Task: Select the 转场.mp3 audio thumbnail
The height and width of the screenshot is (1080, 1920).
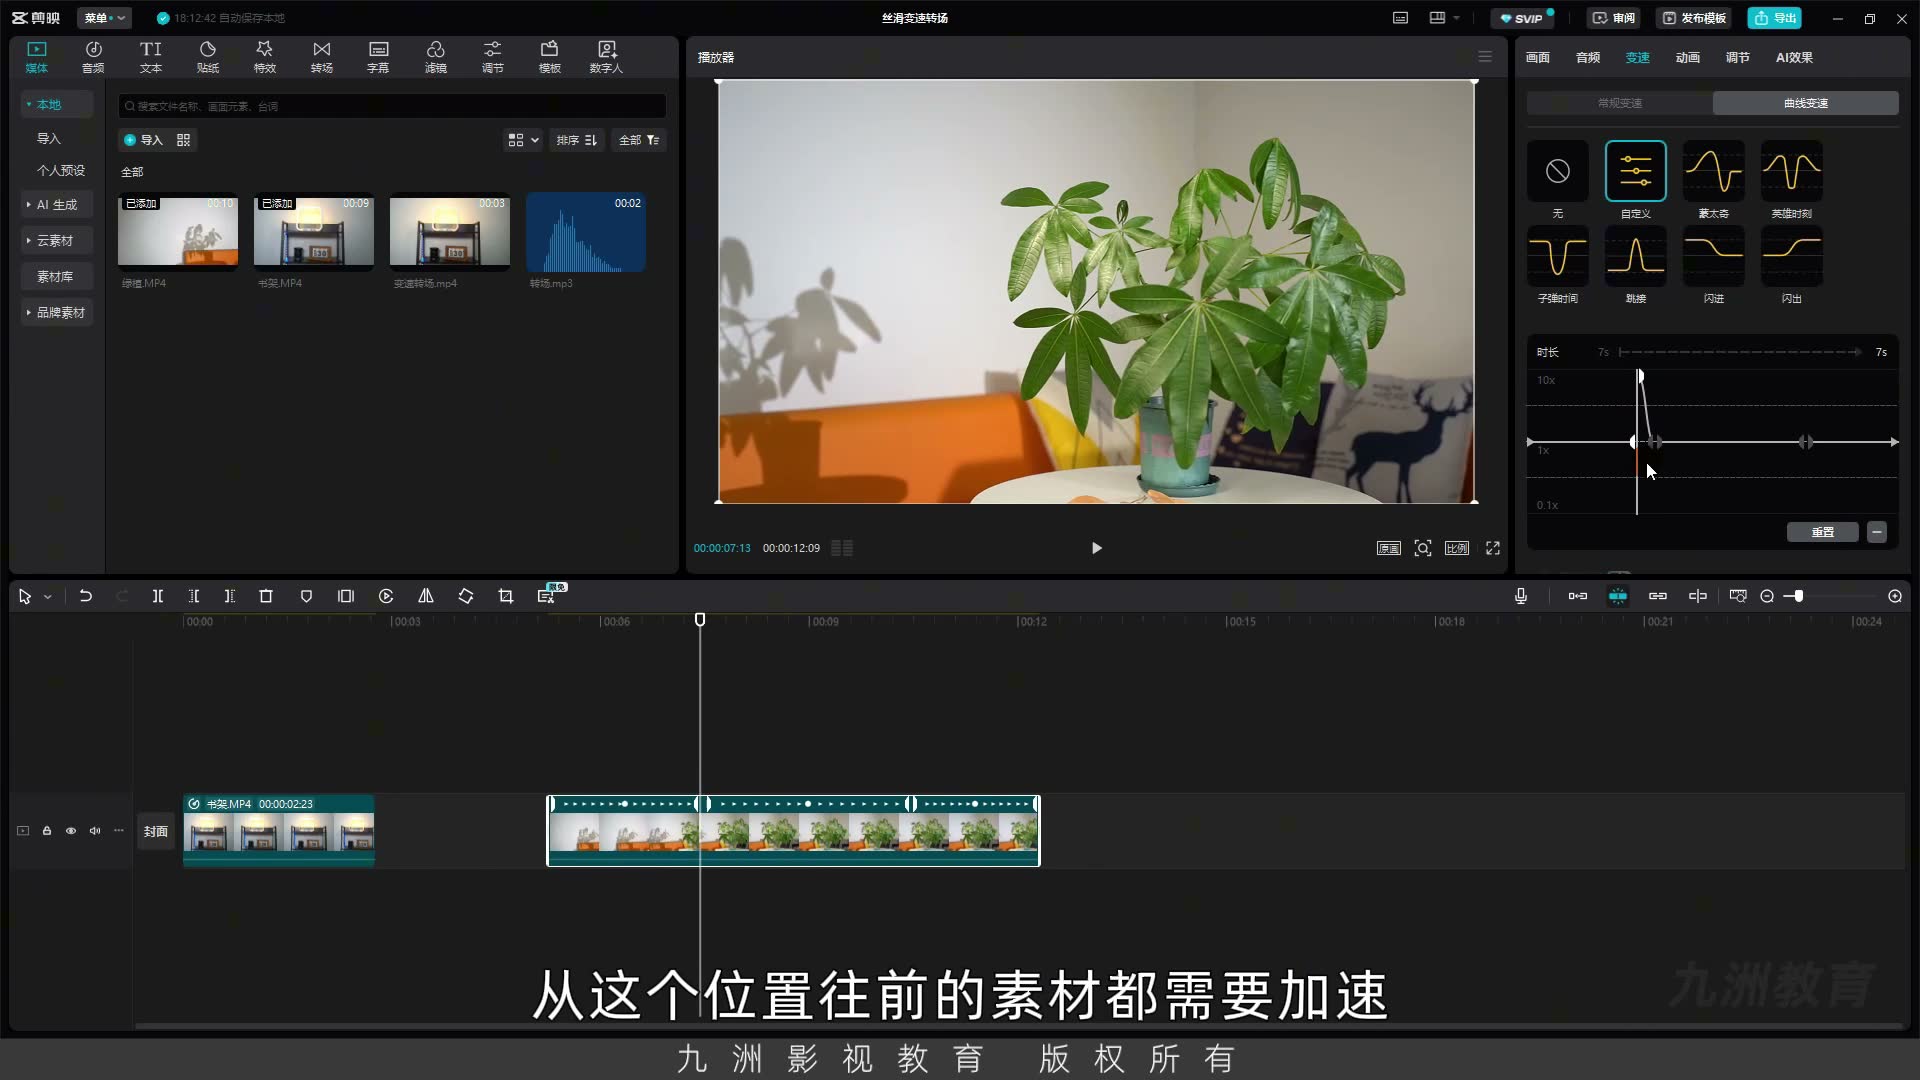Action: 586,232
